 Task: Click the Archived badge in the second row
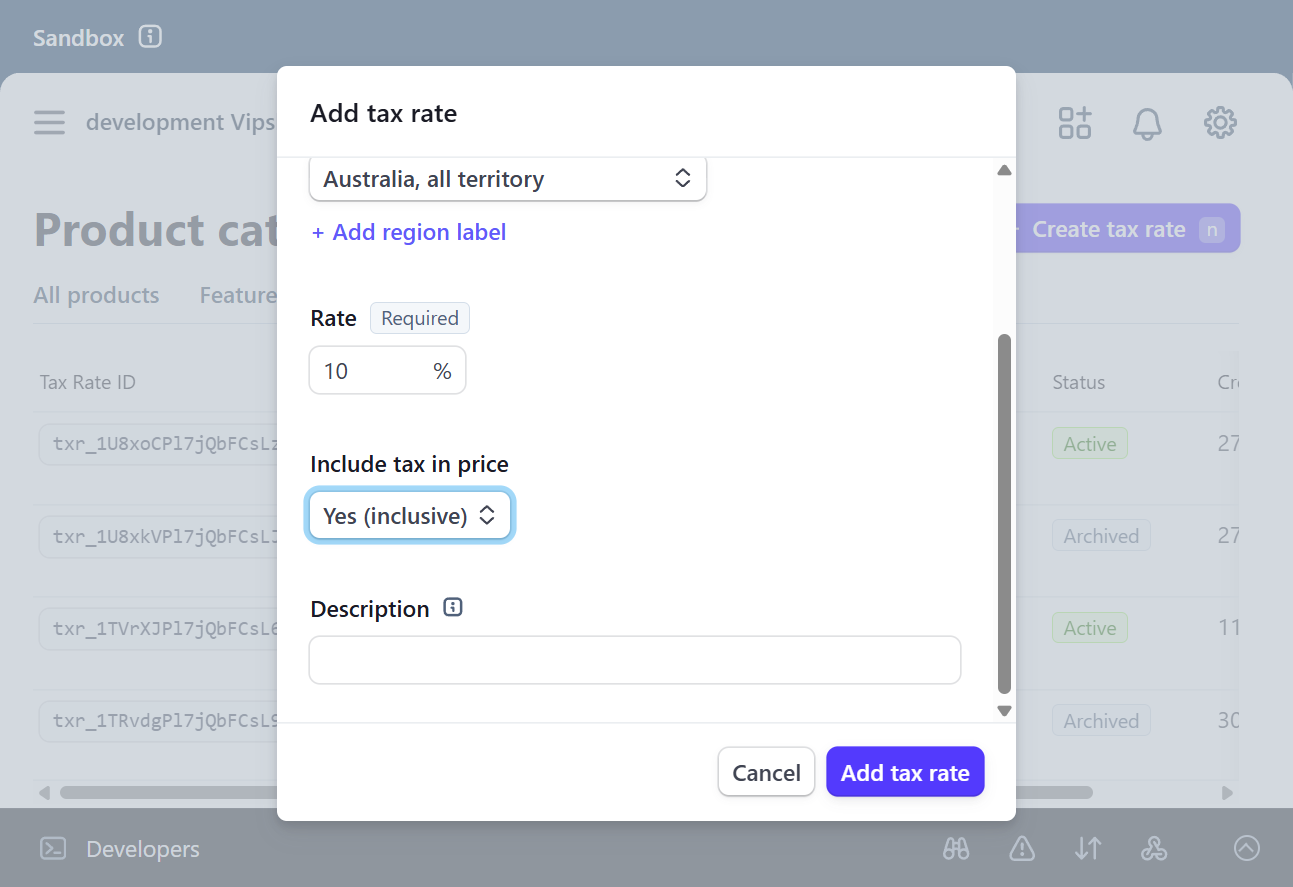point(1101,536)
